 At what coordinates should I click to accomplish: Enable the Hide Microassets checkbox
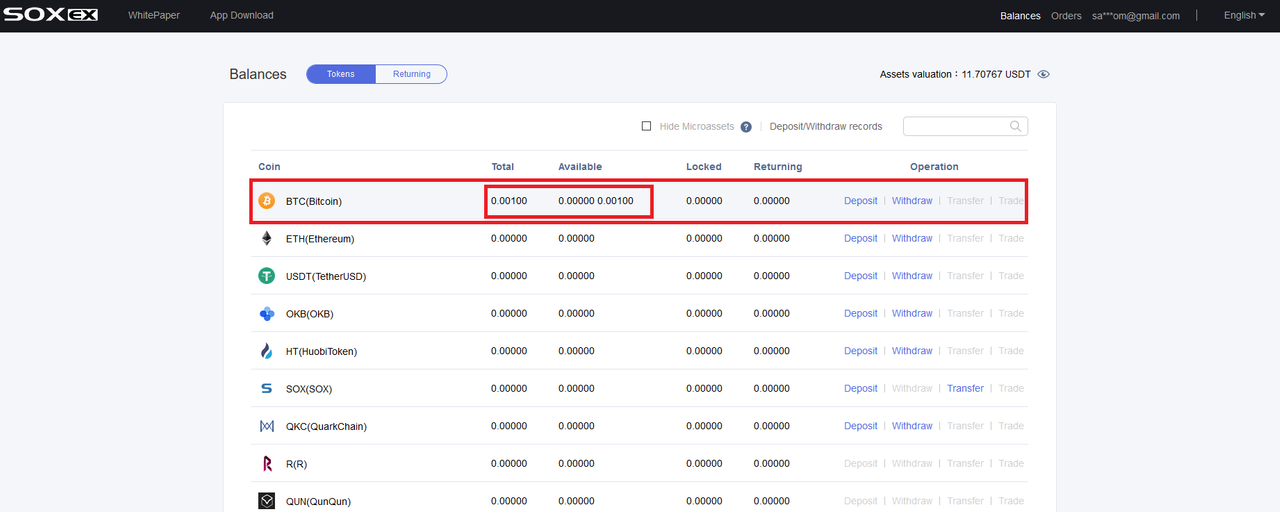pyautogui.click(x=647, y=126)
